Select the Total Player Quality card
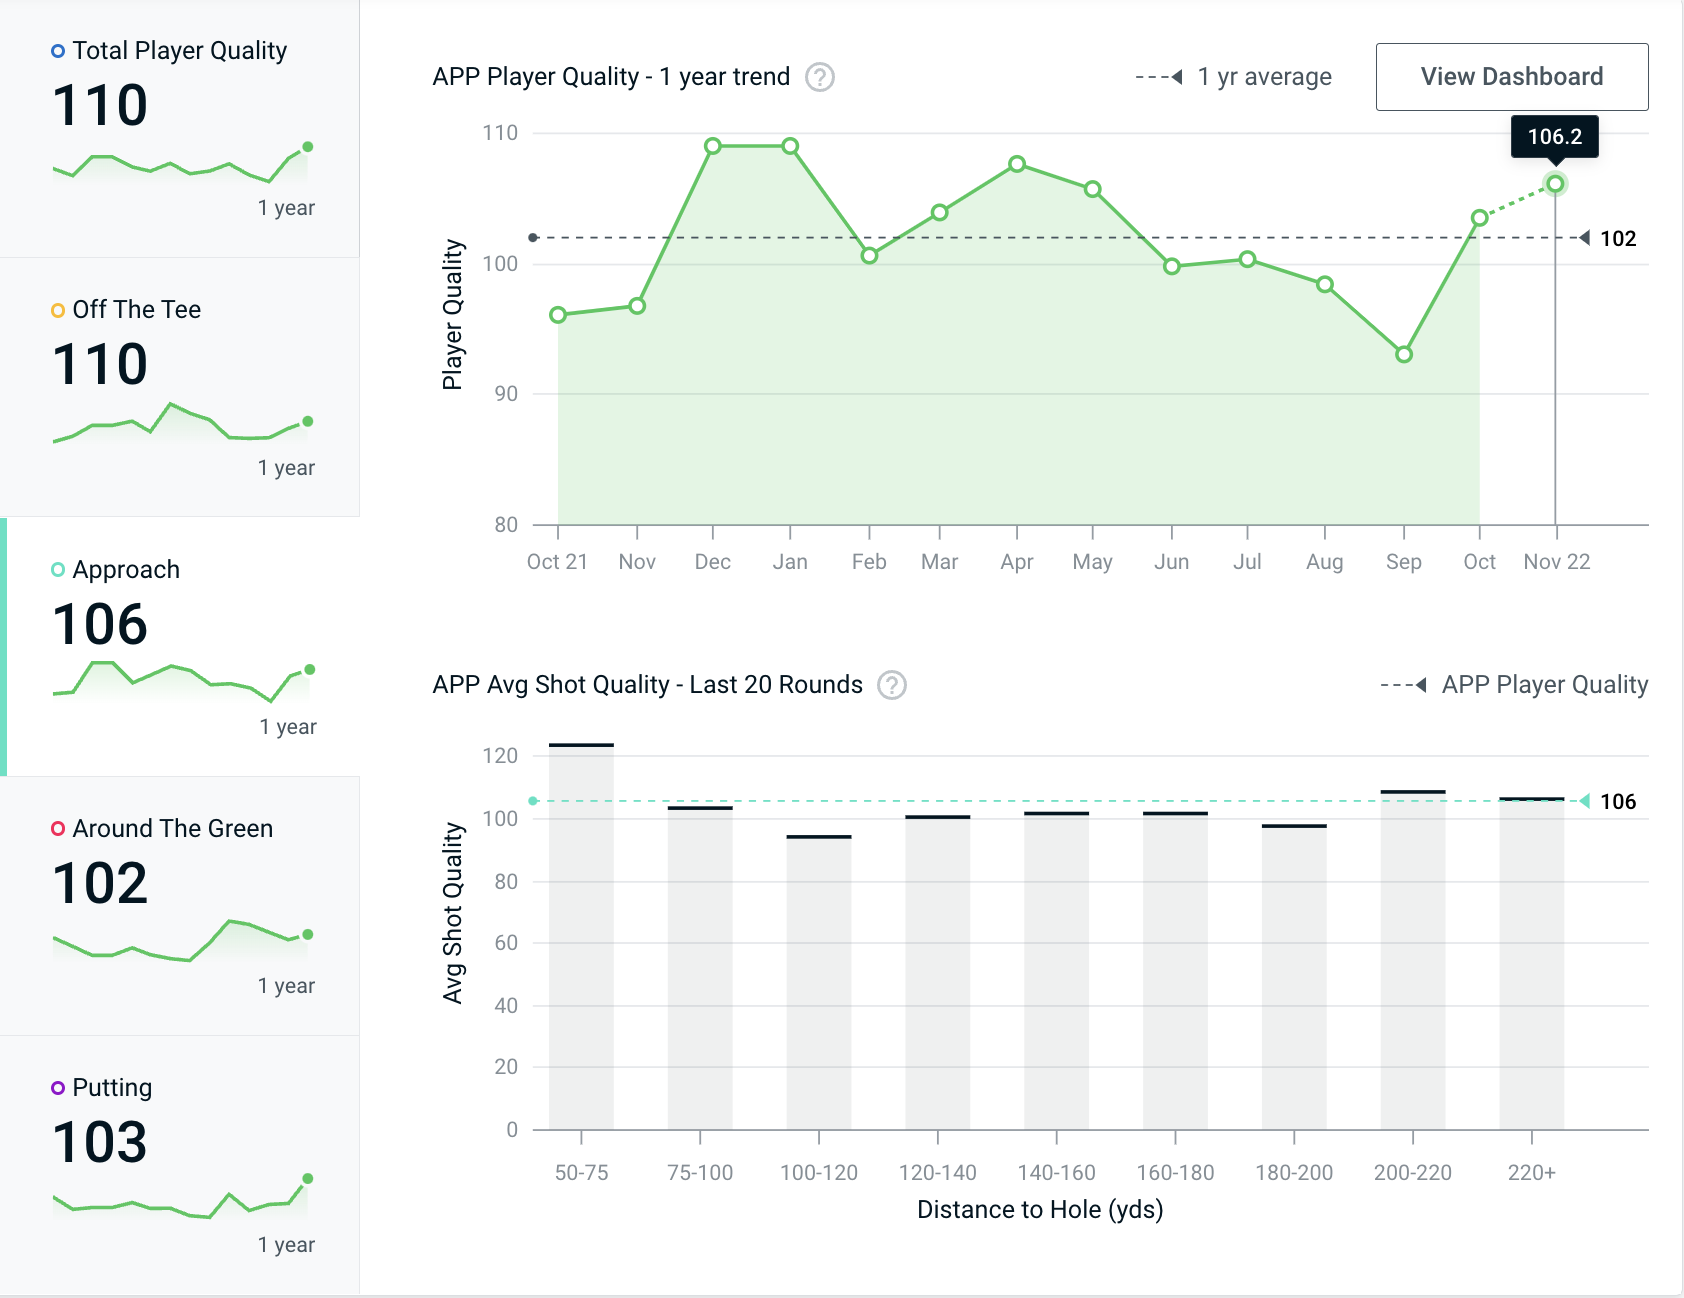Screen dimensions: 1684x1298 tap(180, 128)
